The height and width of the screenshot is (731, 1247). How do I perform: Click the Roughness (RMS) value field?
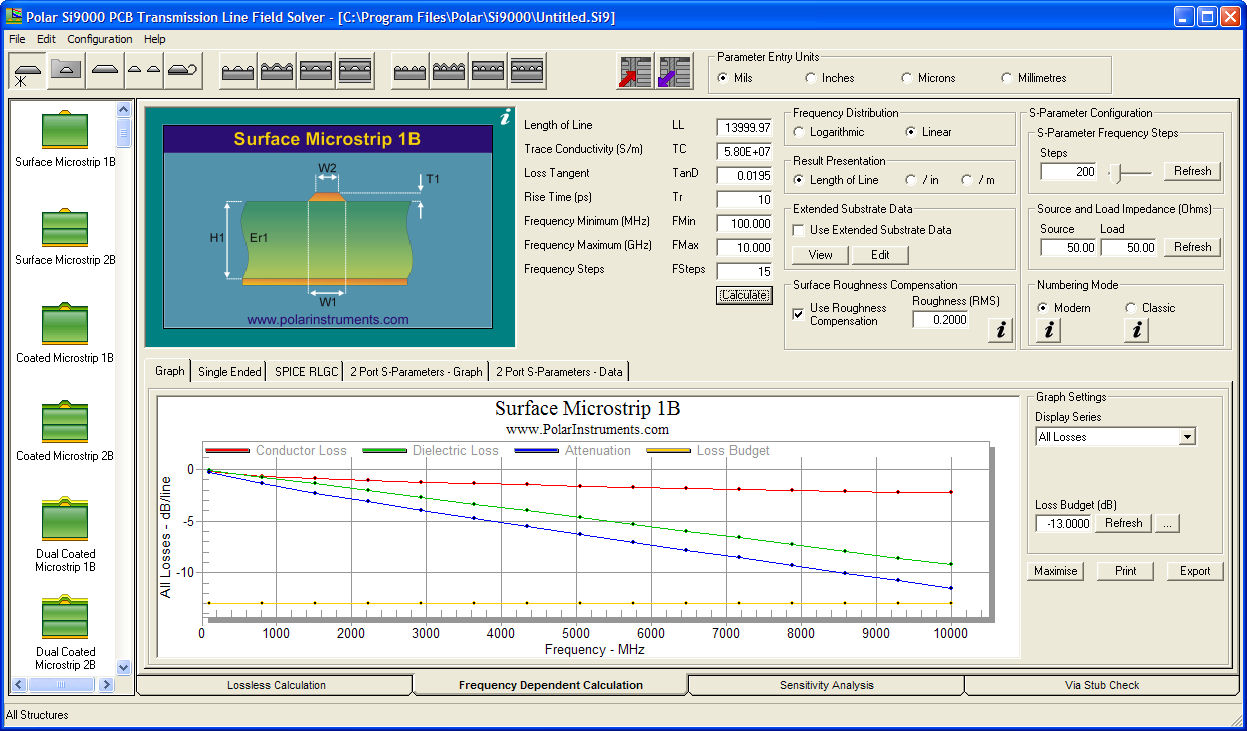click(x=940, y=319)
